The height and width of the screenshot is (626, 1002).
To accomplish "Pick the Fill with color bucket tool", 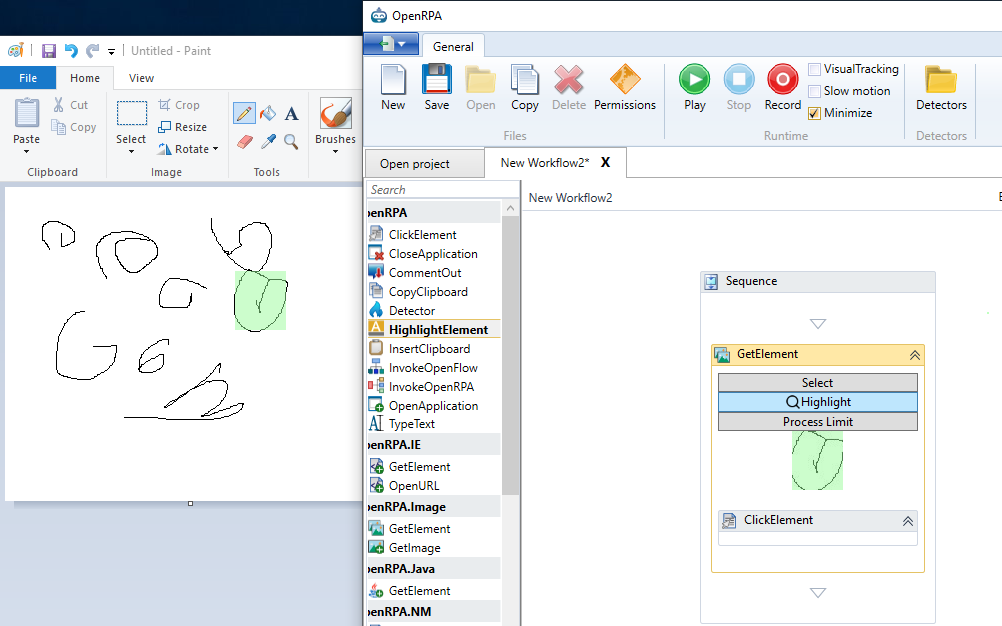I will pyautogui.click(x=268, y=113).
